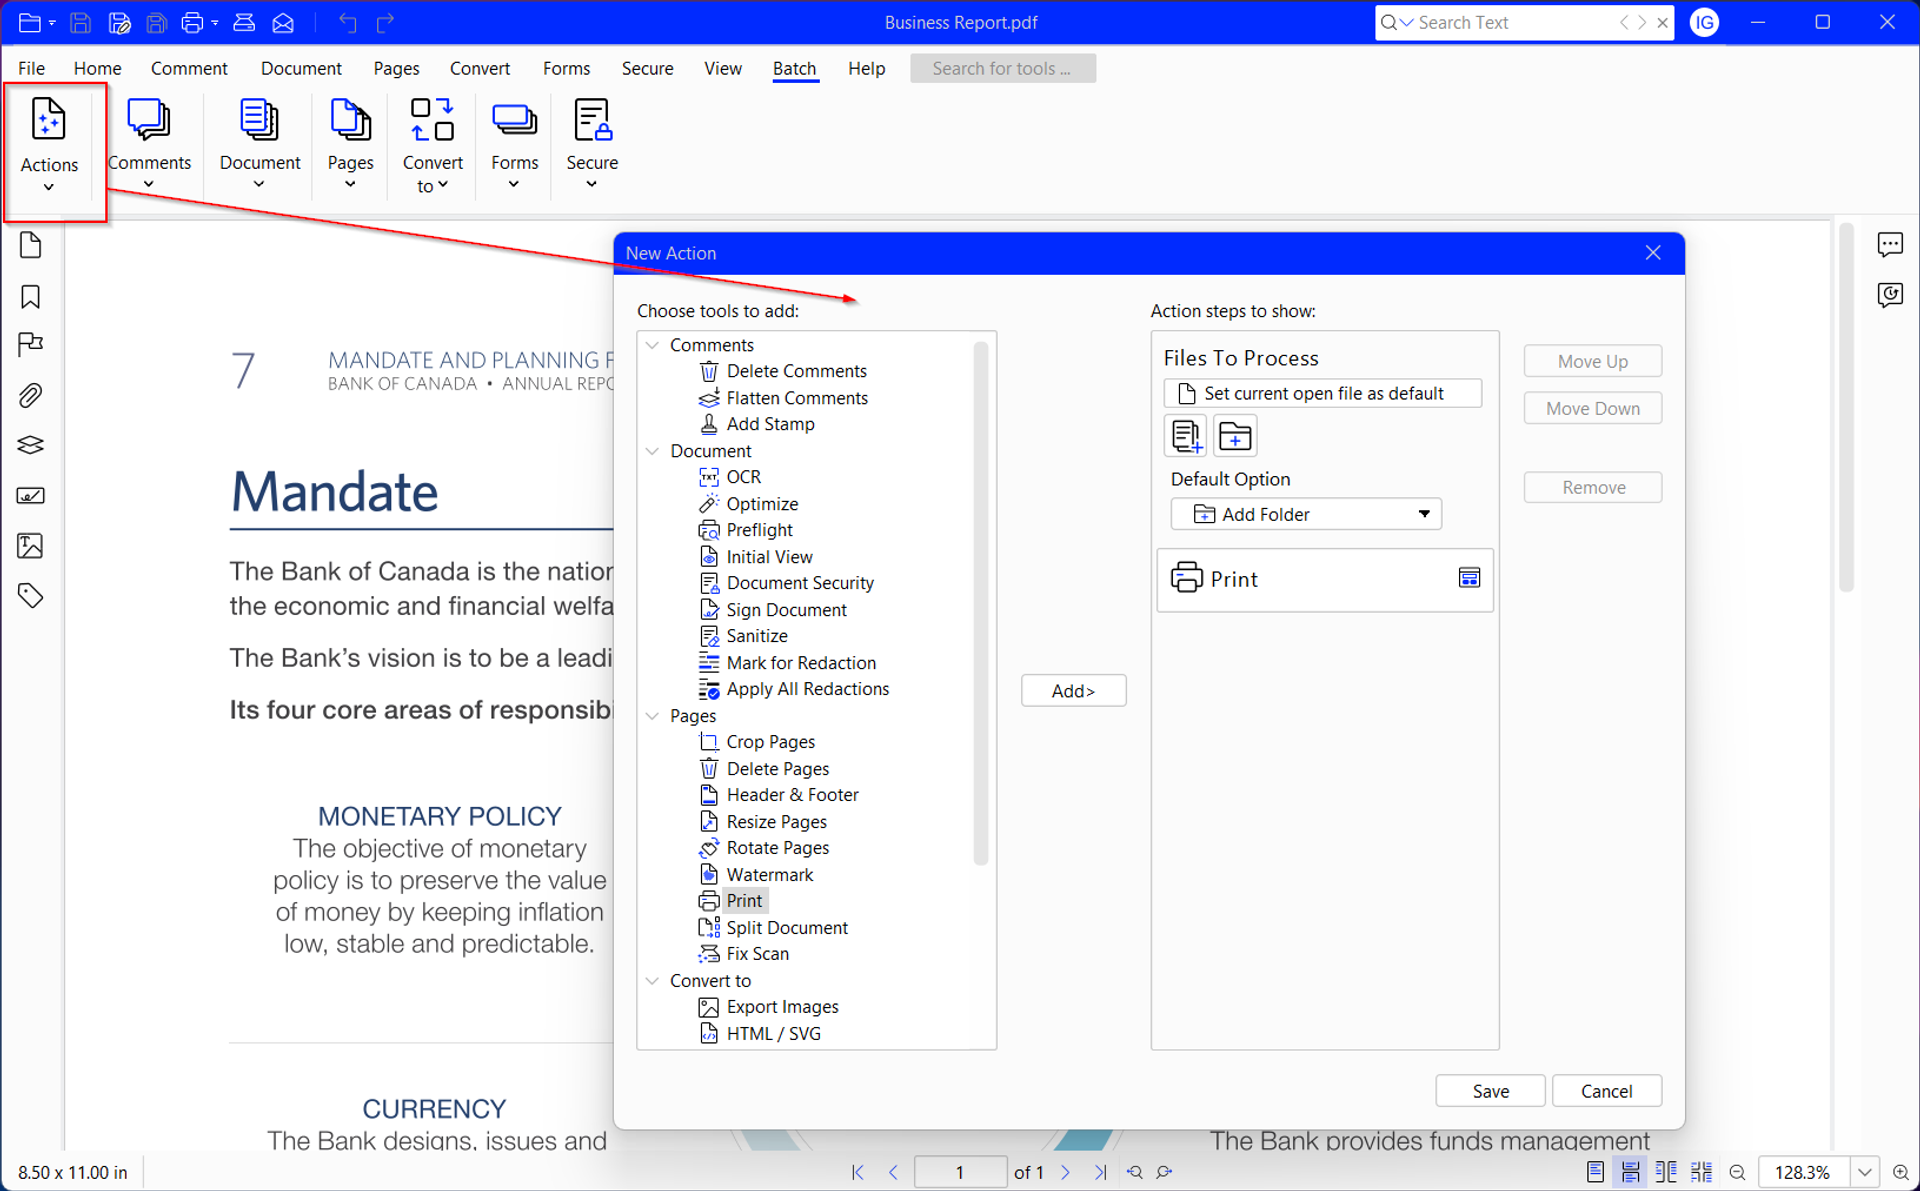Open the zoom percentage dropdown arrow
Screen dimensions: 1920x1191
coord(1865,1172)
